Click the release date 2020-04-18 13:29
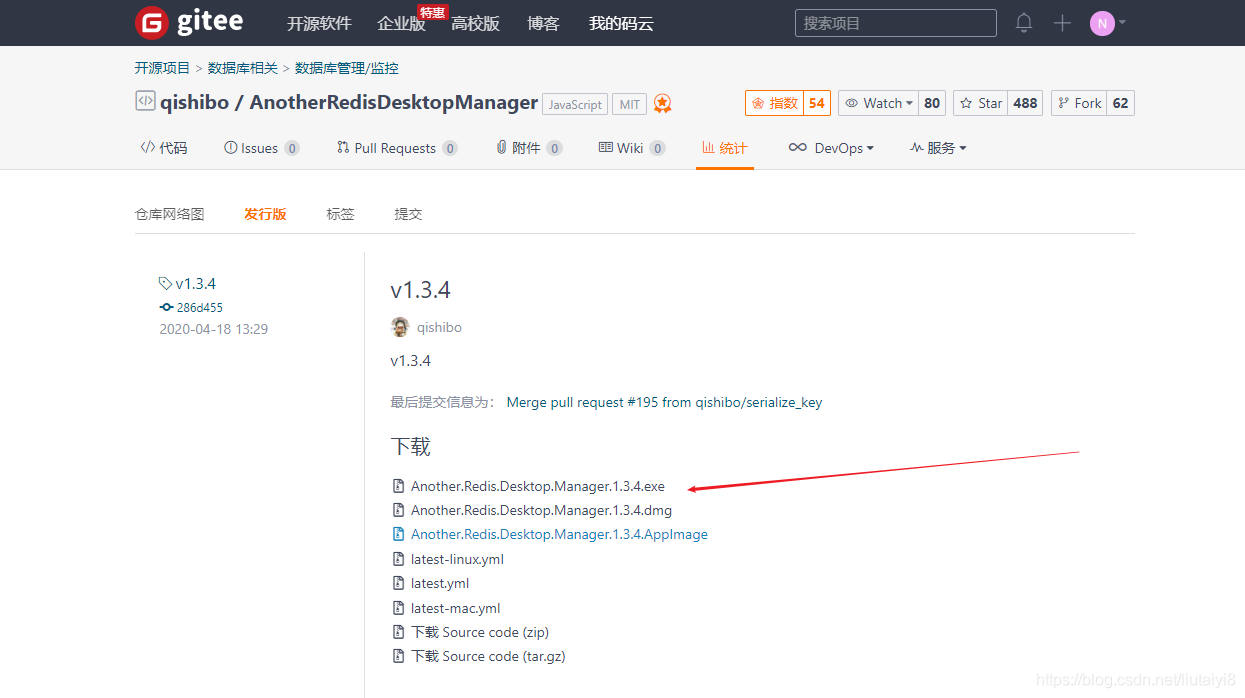This screenshot has width=1245, height=698. point(214,329)
